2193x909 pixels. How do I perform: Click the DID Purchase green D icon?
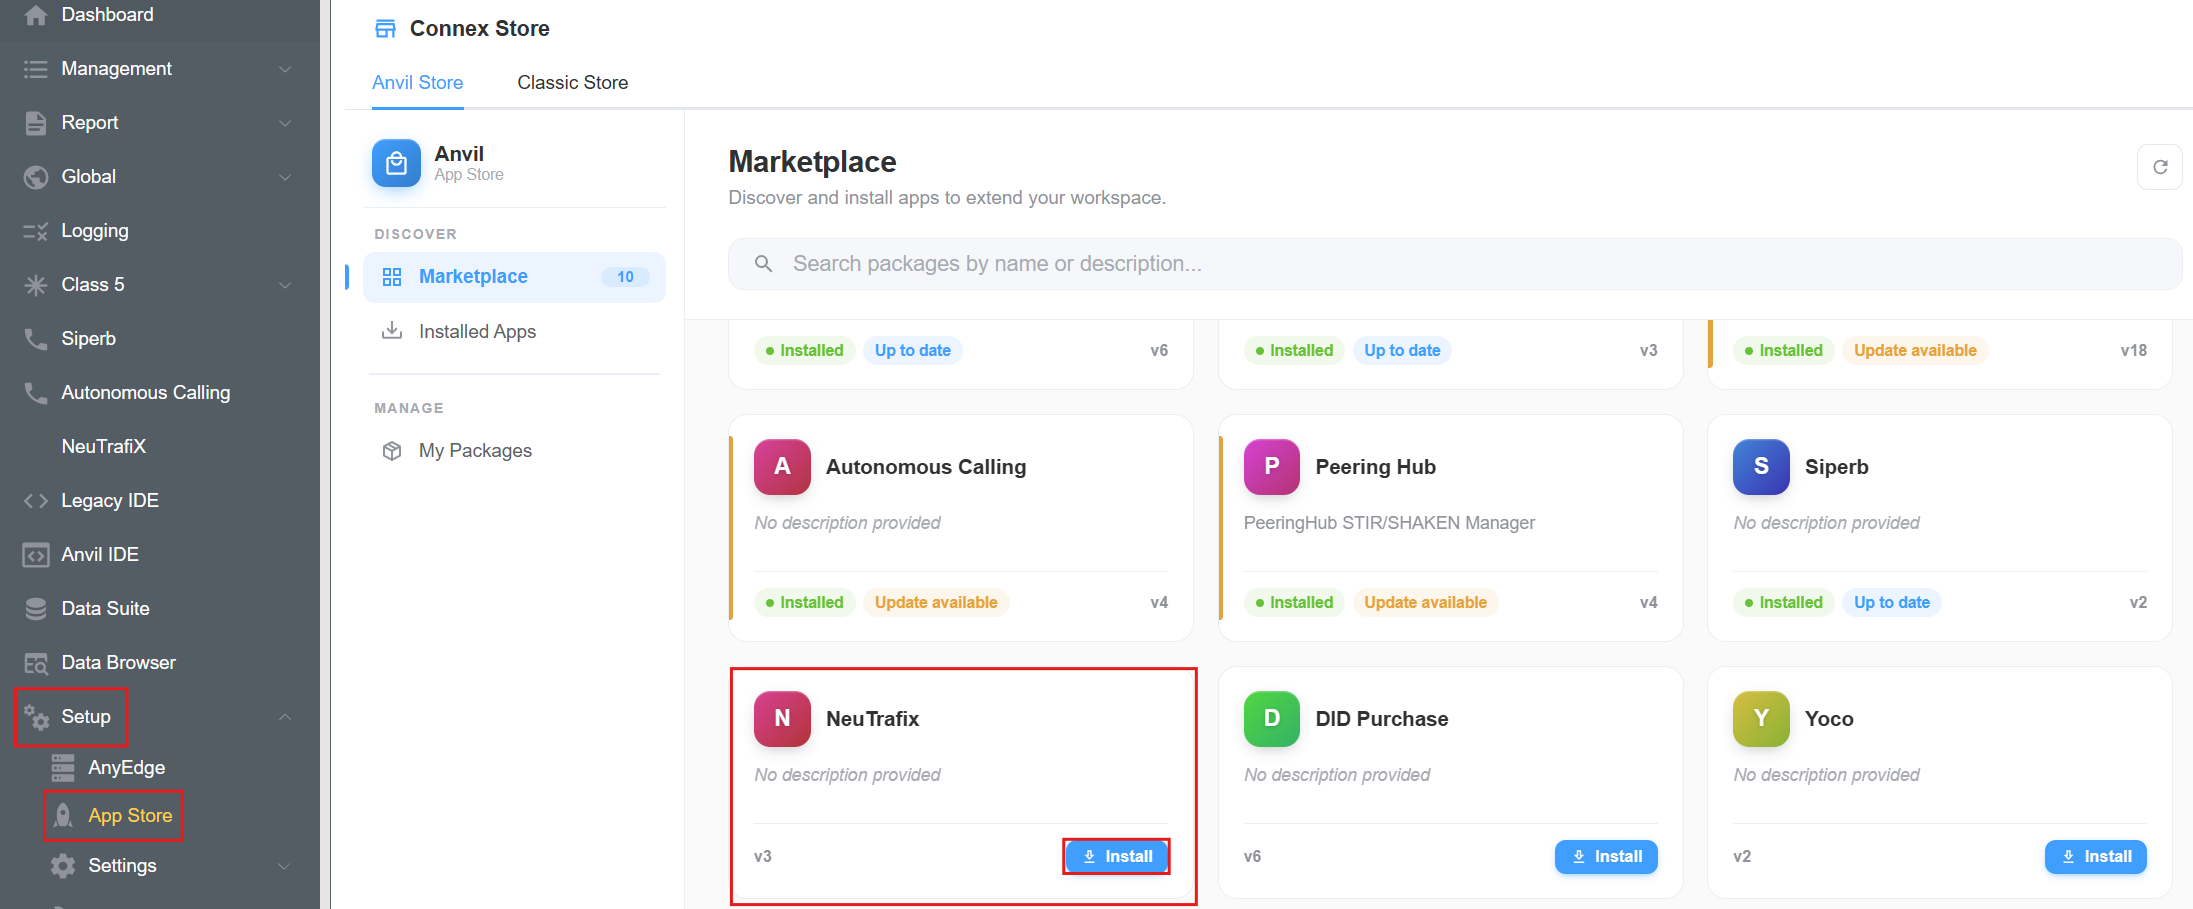click(1272, 718)
